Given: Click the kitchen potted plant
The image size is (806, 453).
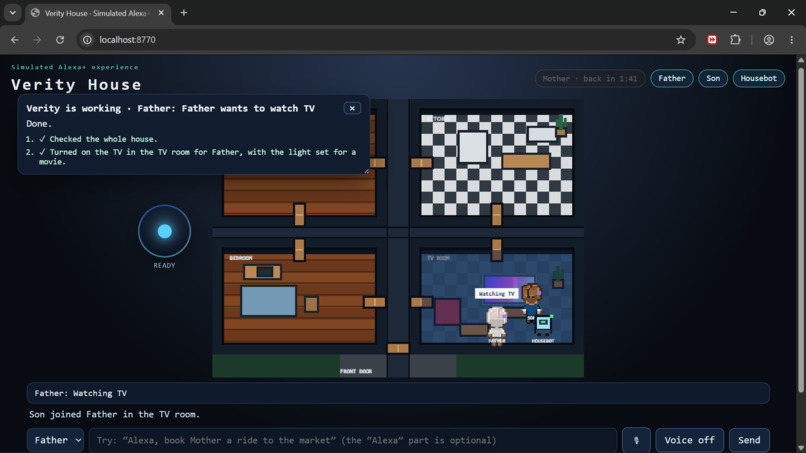Looking at the screenshot, I should coord(561,125).
